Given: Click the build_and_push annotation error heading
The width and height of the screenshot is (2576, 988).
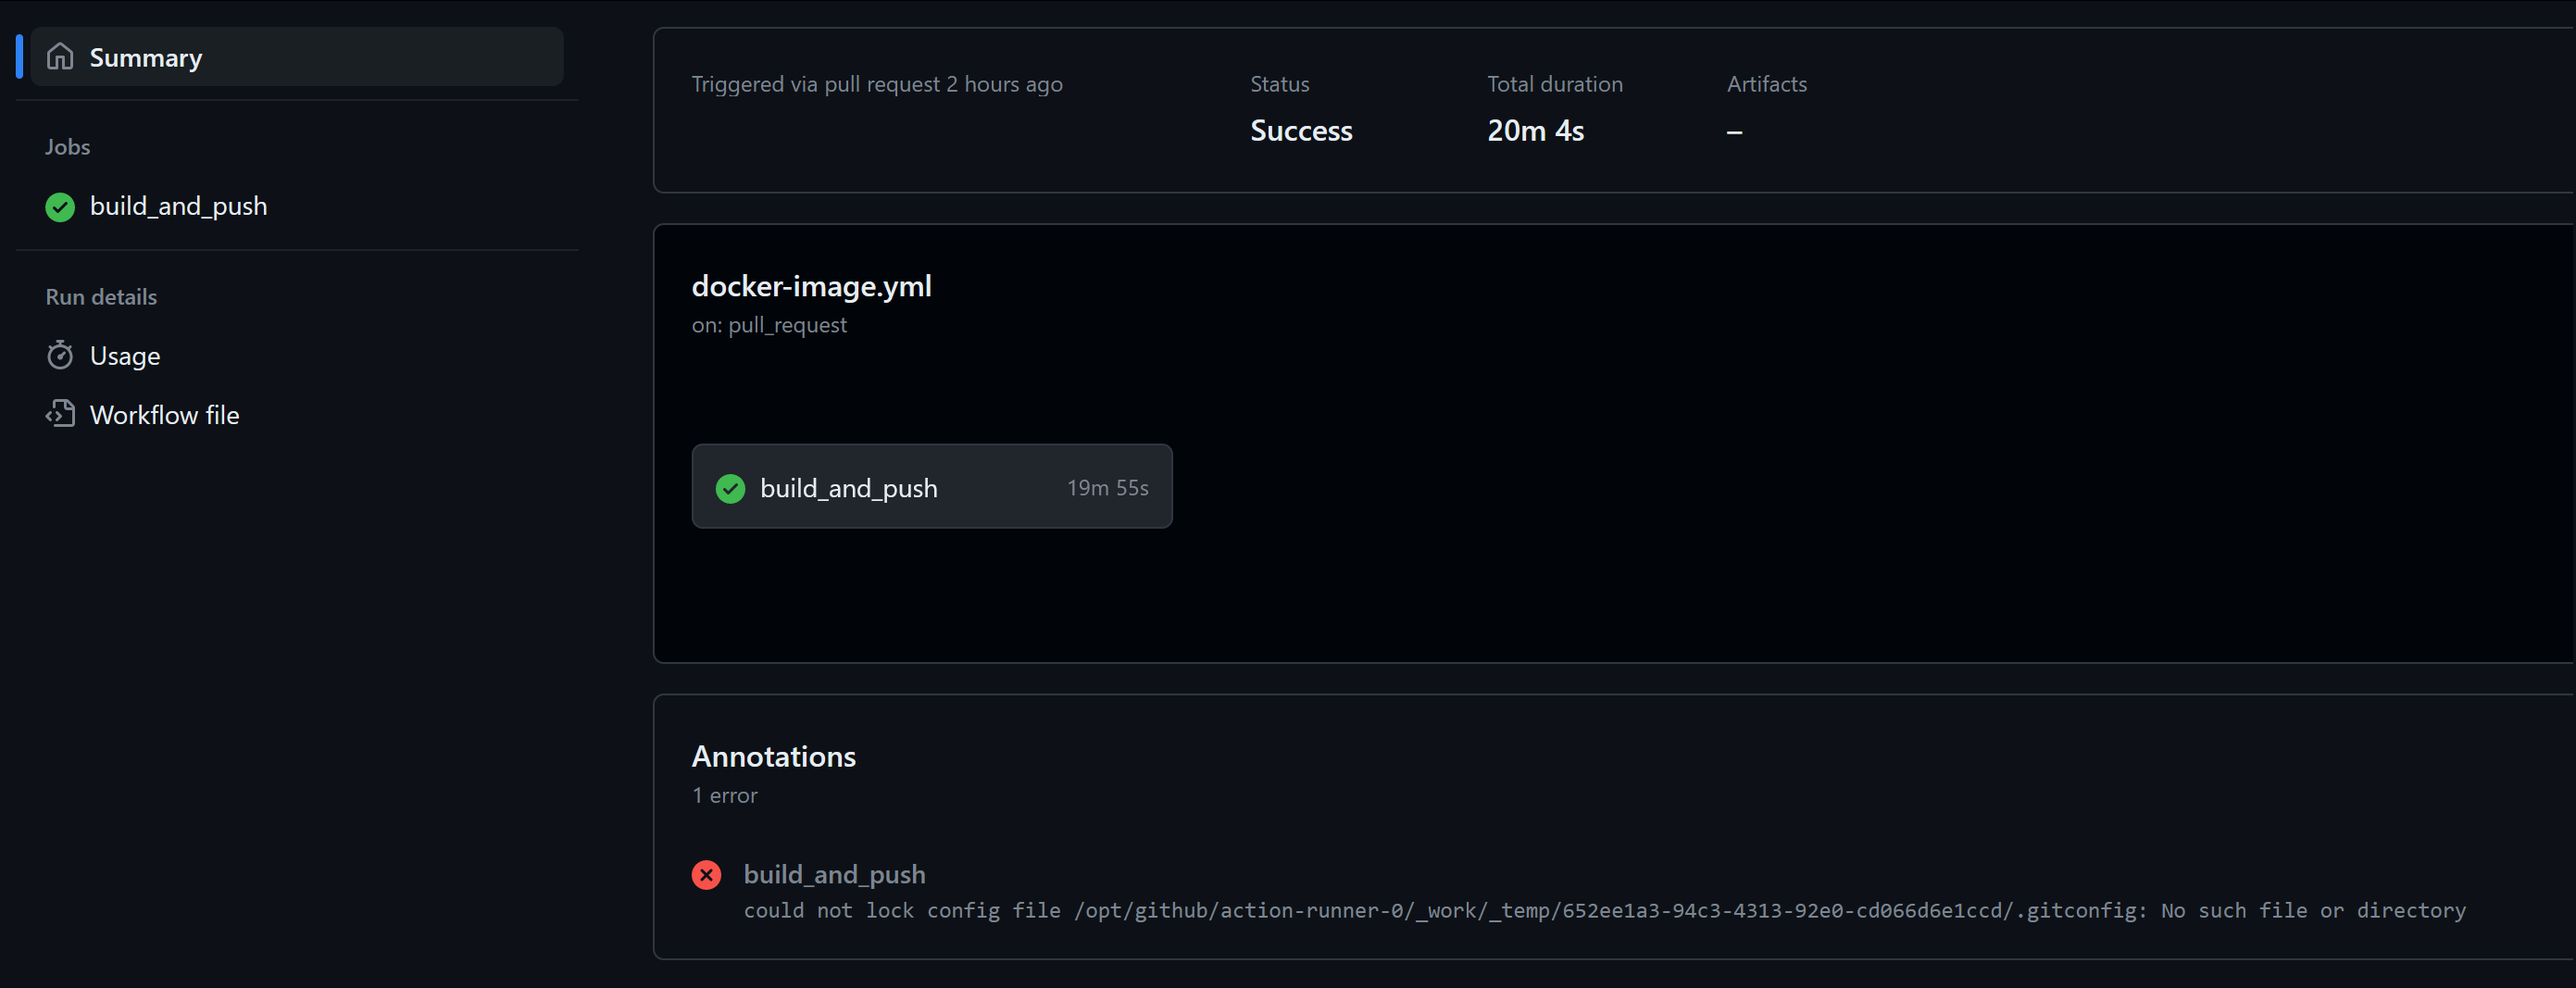Looking at the screenshot, I should coord(834,874).
